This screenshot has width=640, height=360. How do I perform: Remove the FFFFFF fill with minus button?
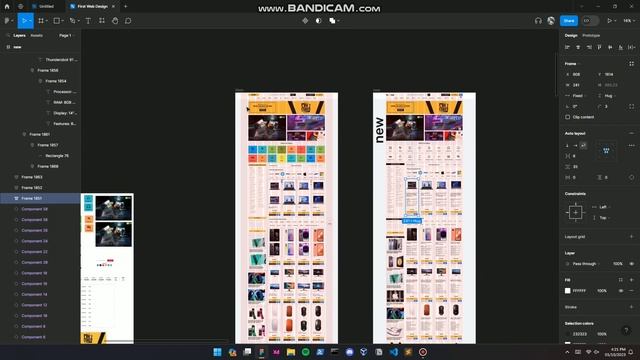point(631,291)
